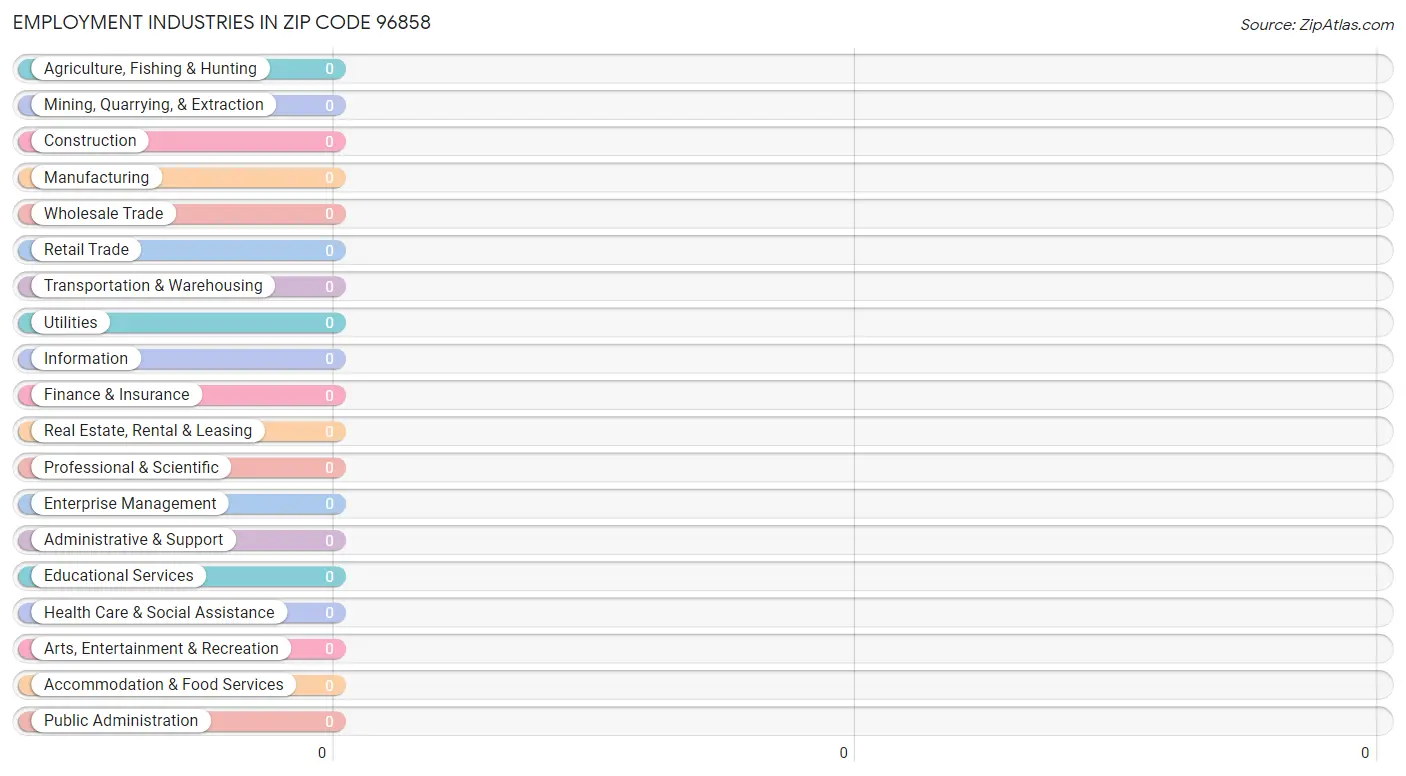
Task: Click the Educational Services label
Action: [x=119, y=576]
